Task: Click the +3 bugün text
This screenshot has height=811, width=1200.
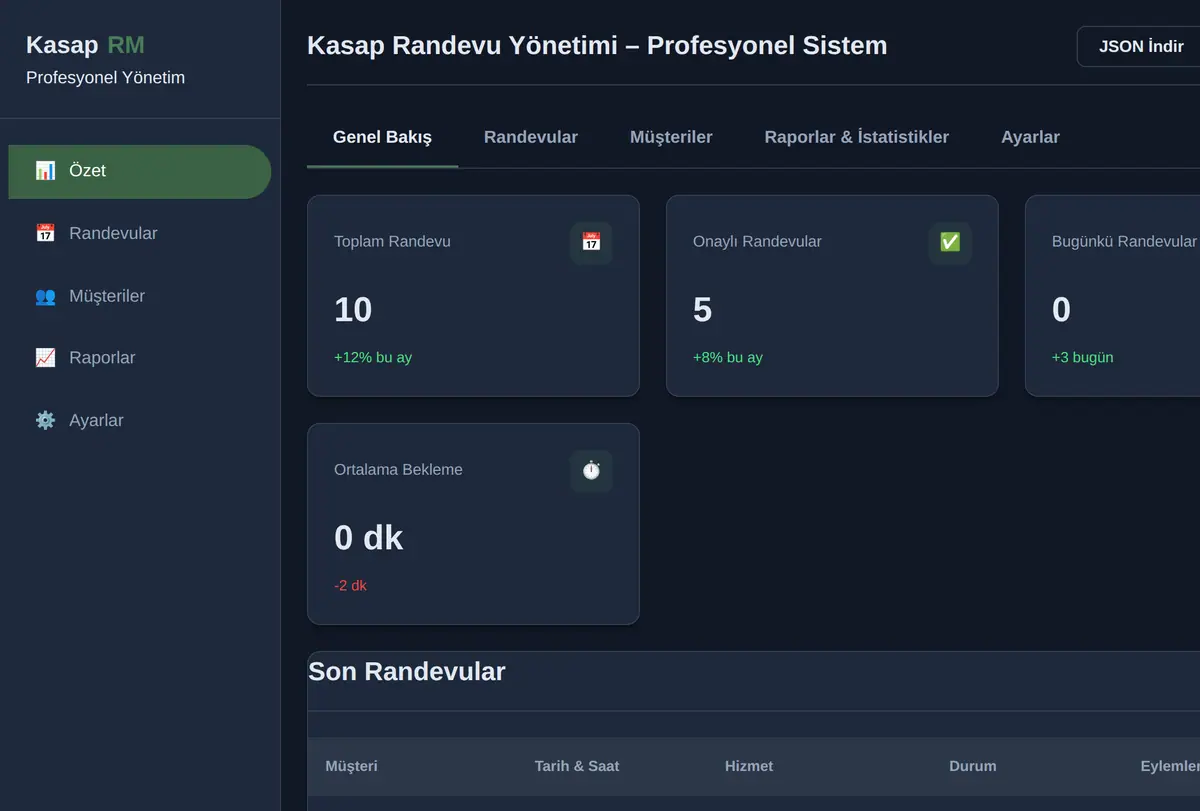Action: click(1082, 357)
